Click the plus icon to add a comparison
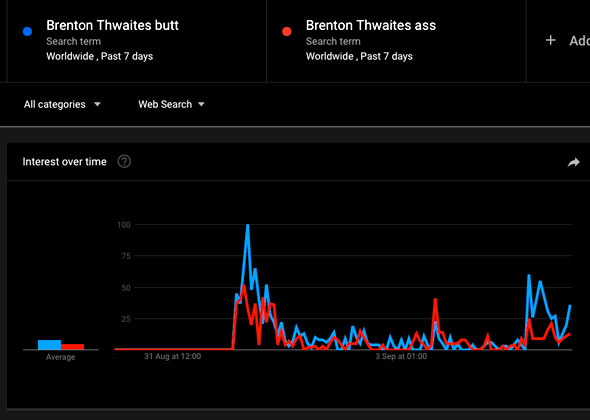The image size is (590, 420). coord(550,40)
